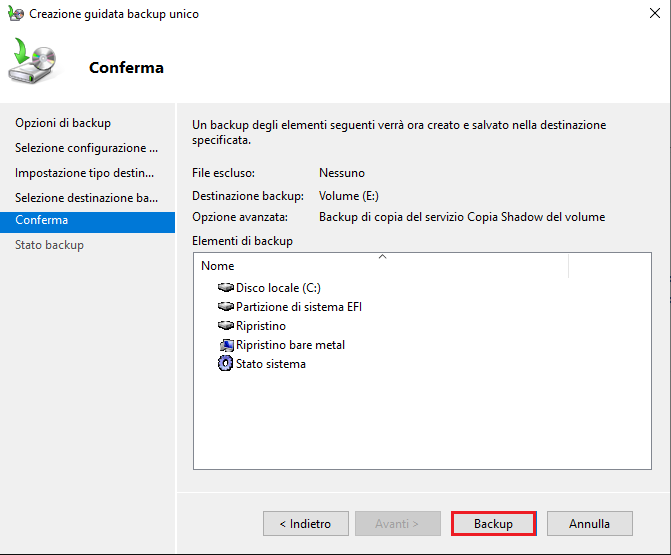Select the Disco locale (C:) list entry
Image resolution: width=671 pixels, height=555 pixels.
tap(278, 288)
